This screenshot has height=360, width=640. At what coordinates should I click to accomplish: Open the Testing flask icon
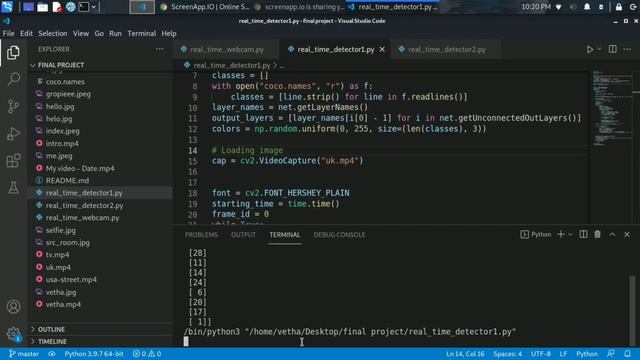point(13,187)
